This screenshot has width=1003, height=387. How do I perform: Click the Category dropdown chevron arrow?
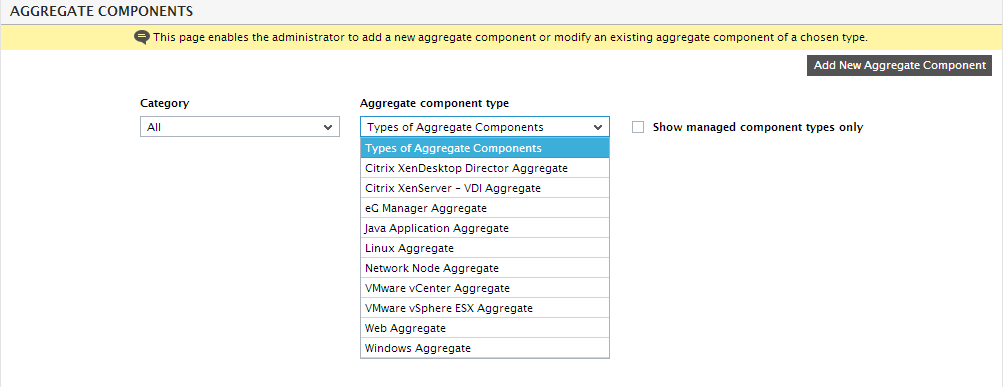(x=328, y=127)
